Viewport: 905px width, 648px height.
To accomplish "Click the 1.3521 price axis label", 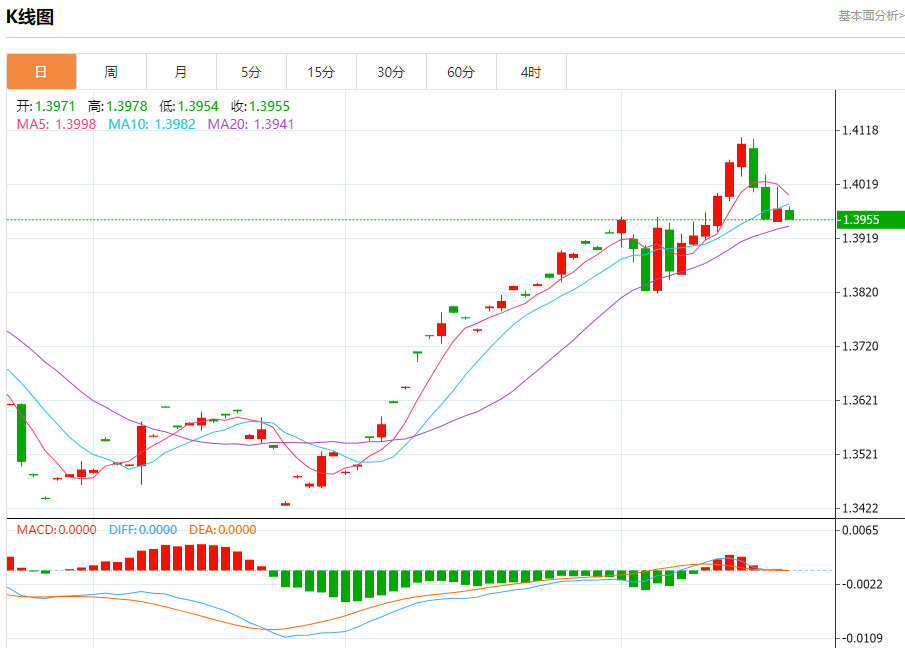I will coord(860,455).
